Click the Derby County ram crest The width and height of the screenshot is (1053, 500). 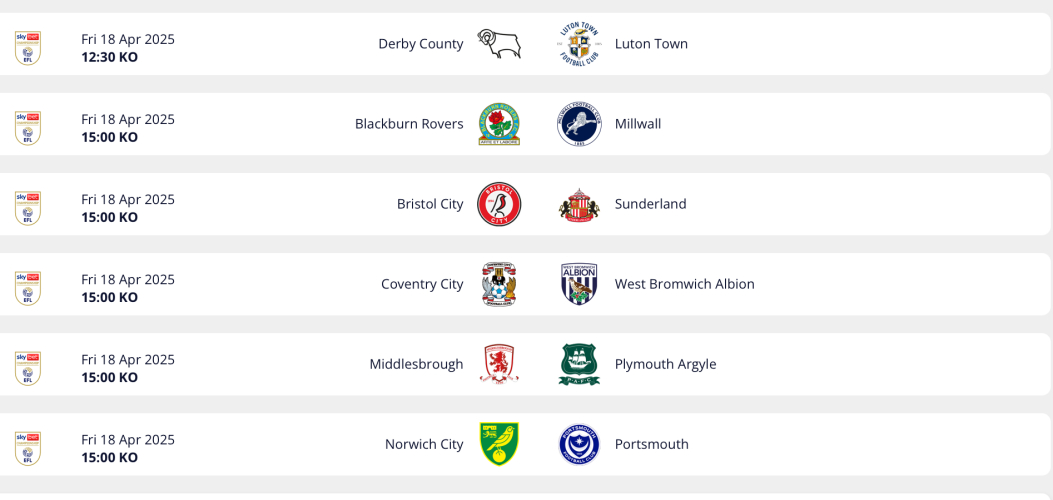(499, 44)
